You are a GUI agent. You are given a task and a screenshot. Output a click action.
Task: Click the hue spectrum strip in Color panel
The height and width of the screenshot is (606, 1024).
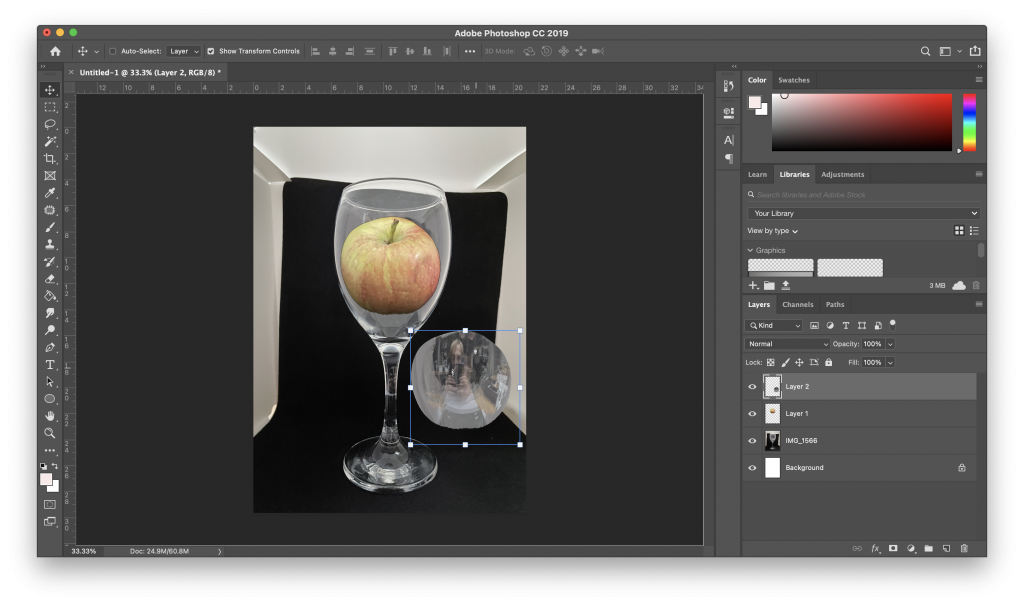coord(968,121)
